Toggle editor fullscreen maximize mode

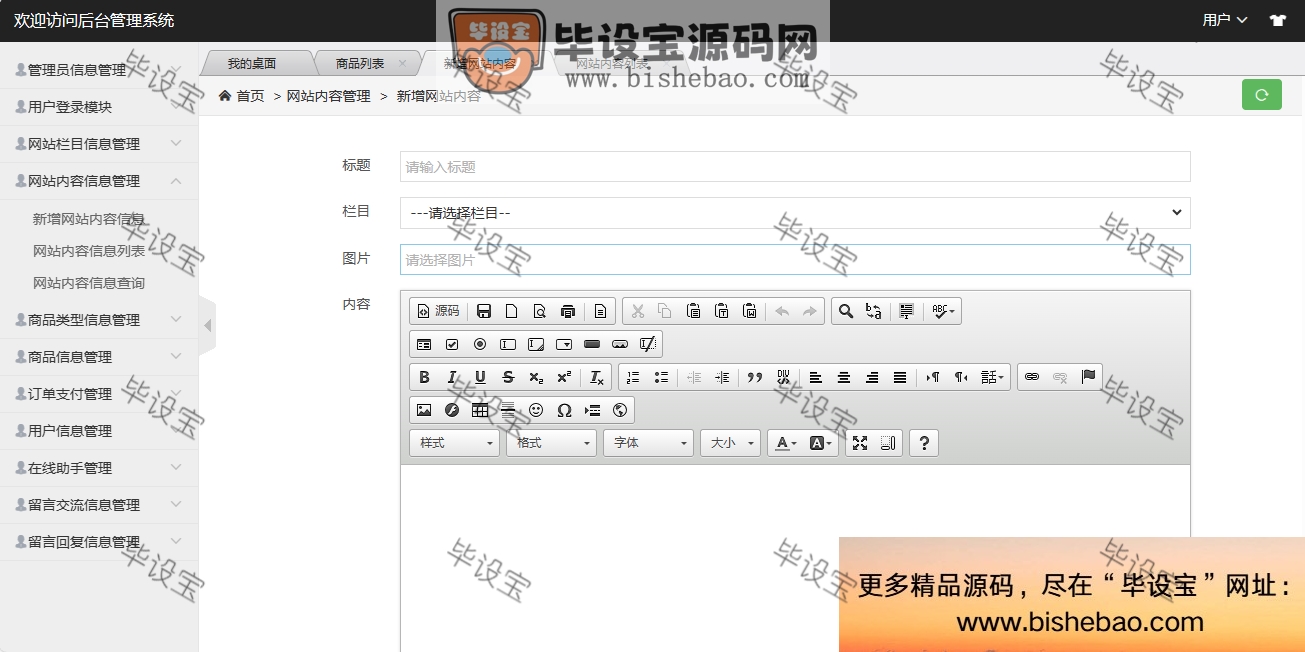click(x=860, y=443)
